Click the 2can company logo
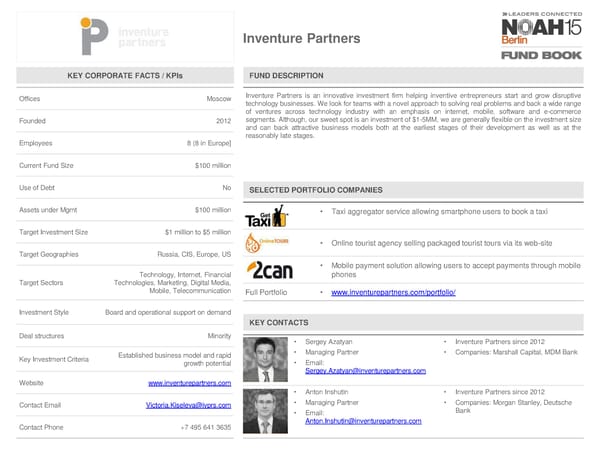 tap(269, 270)
